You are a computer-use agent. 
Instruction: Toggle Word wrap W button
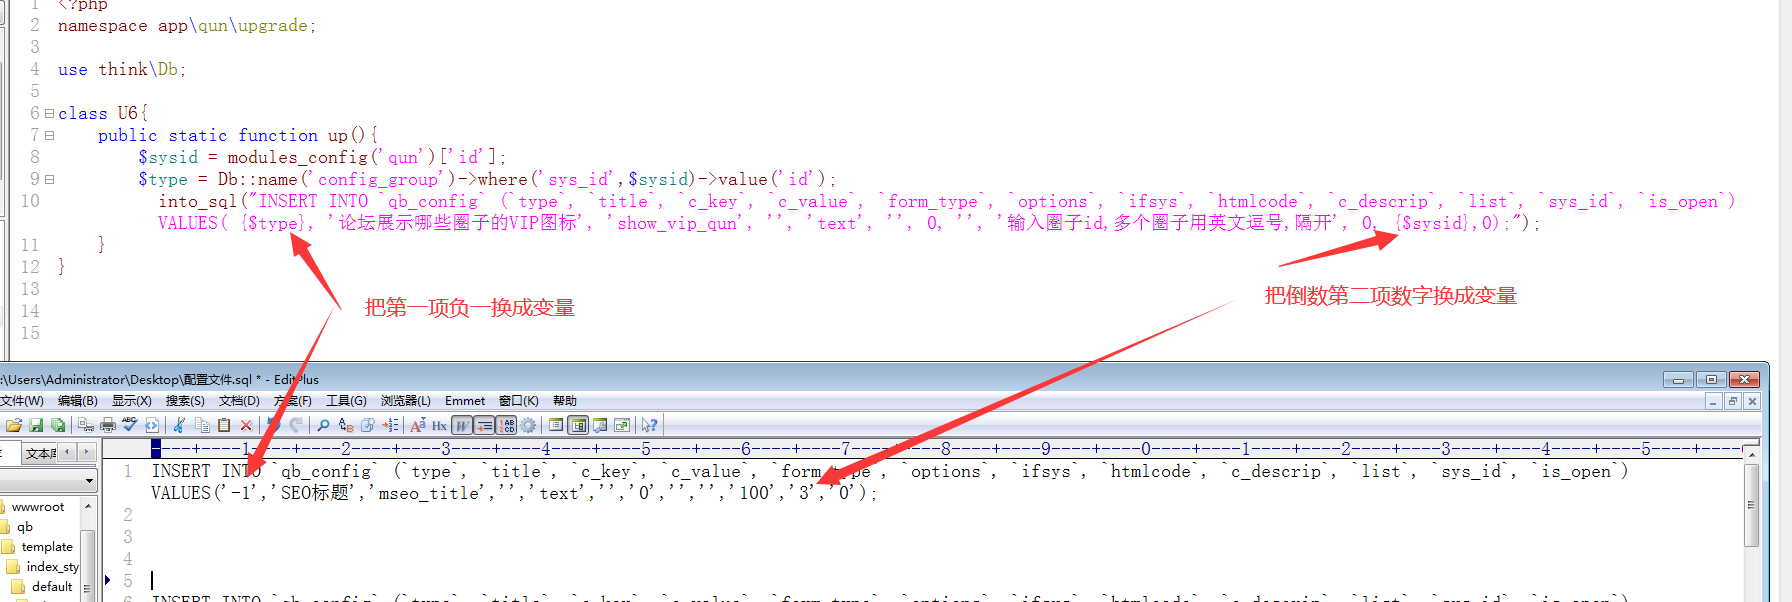pyautogui.click(x=462, y=425)
